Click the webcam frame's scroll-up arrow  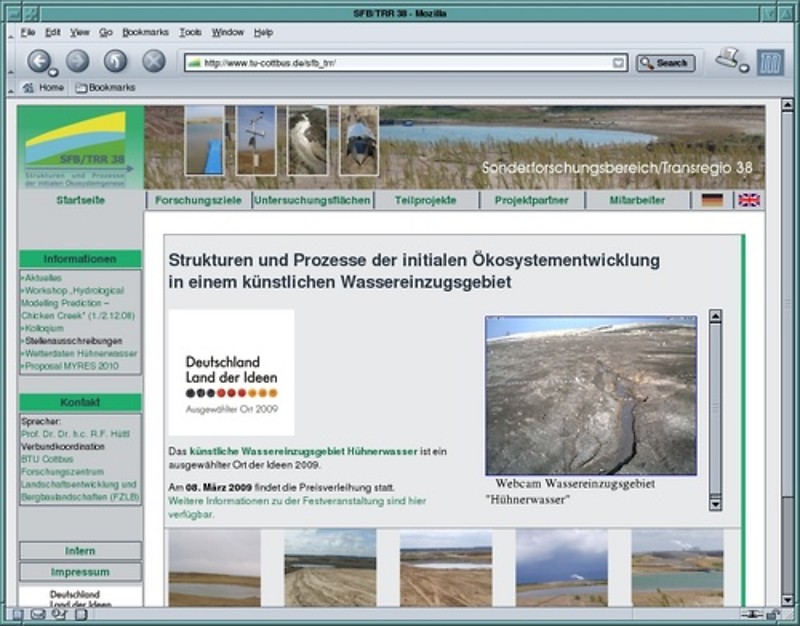click(715, 316)
